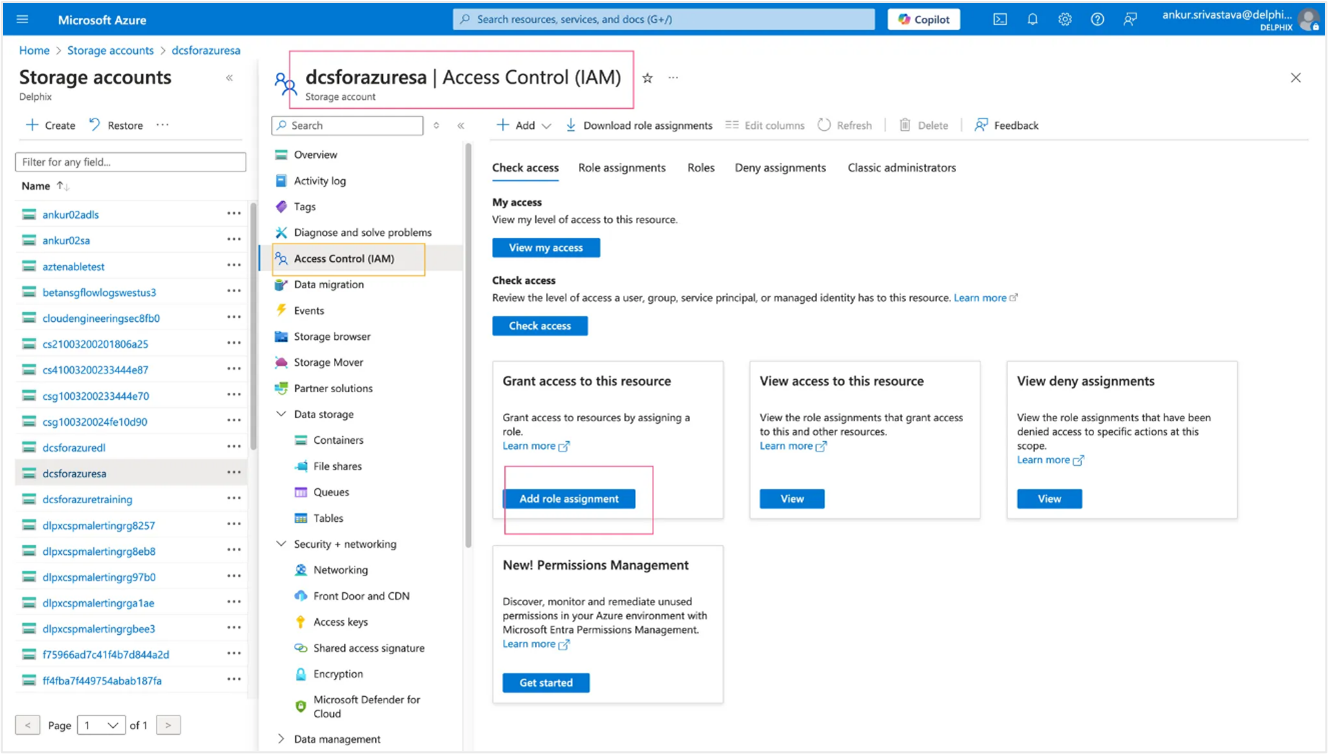
Task: Create a new storage account
Action: pos(51,125)
